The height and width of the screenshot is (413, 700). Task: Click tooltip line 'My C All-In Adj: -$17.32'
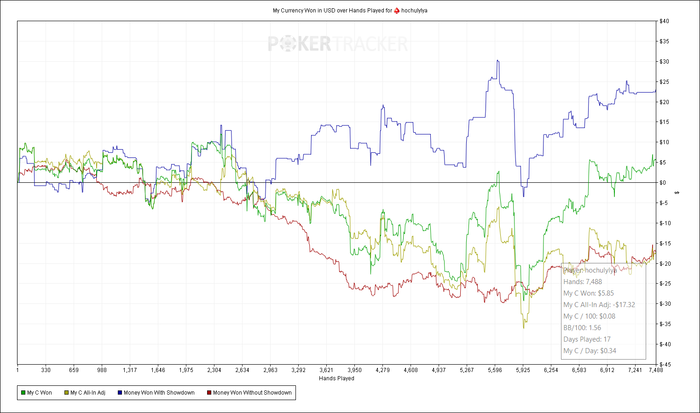coord(599,305)
